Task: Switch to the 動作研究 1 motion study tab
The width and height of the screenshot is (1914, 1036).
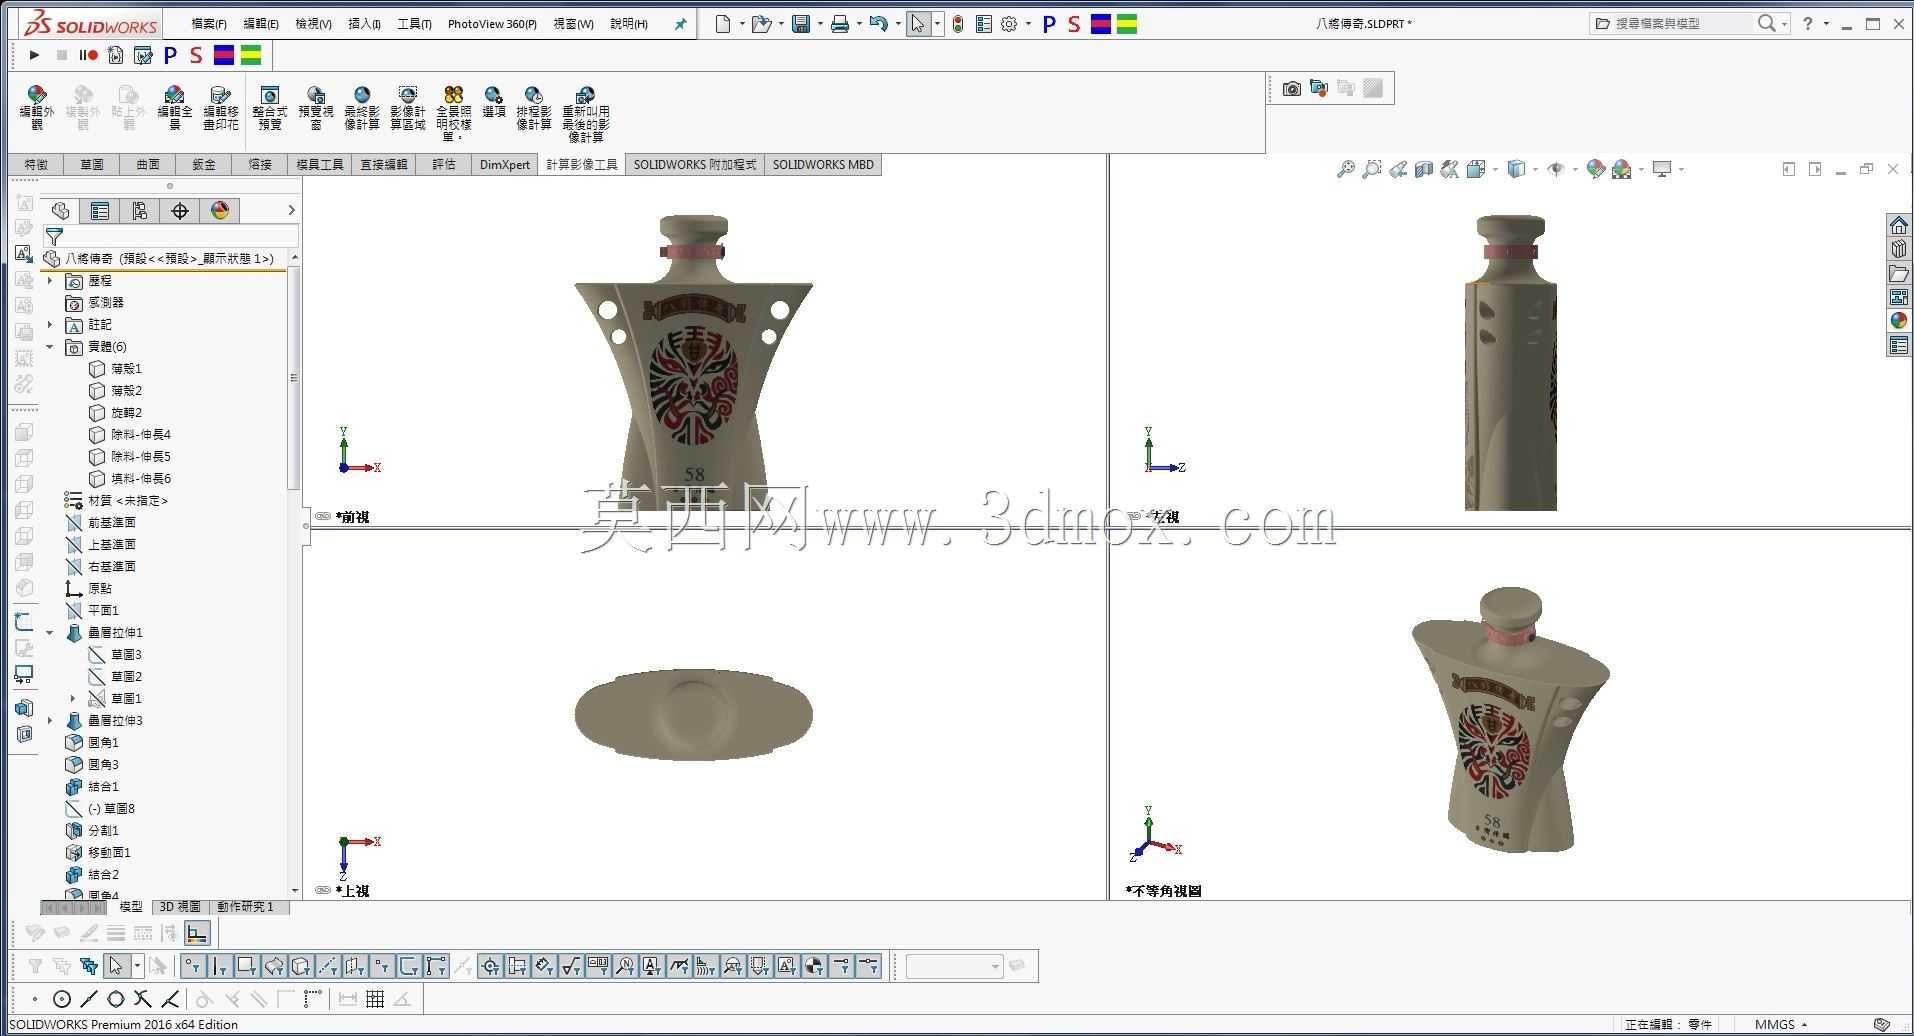Action: click(x=245, y=907)
